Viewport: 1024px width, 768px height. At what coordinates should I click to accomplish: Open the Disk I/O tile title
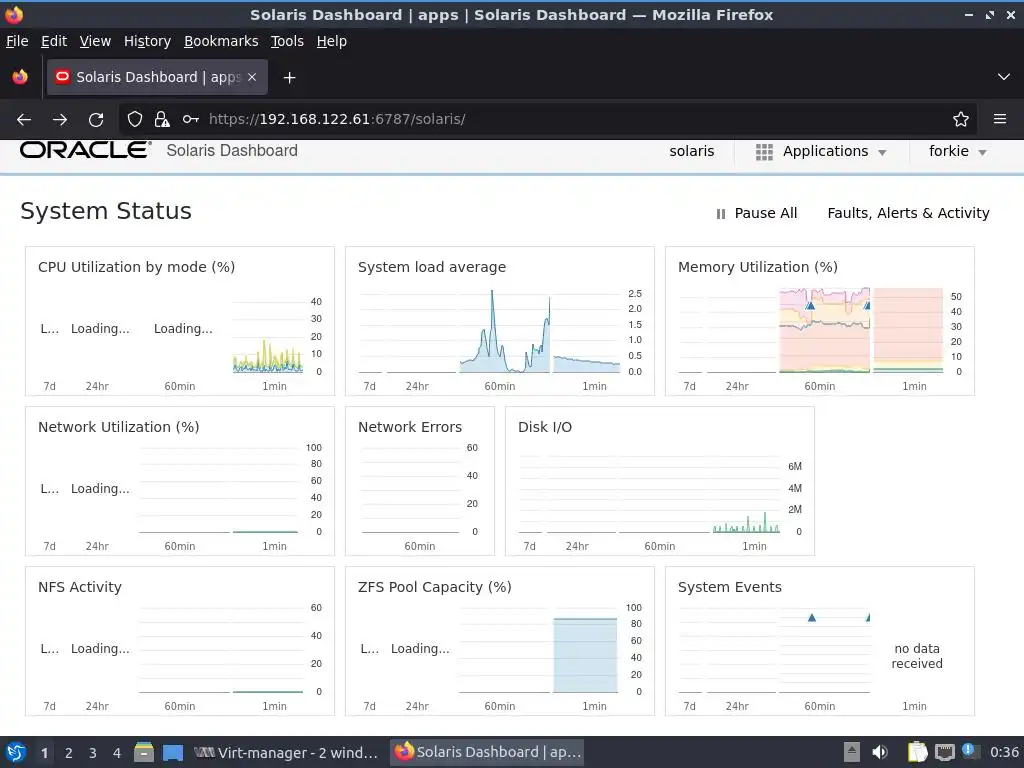[545, 427]
